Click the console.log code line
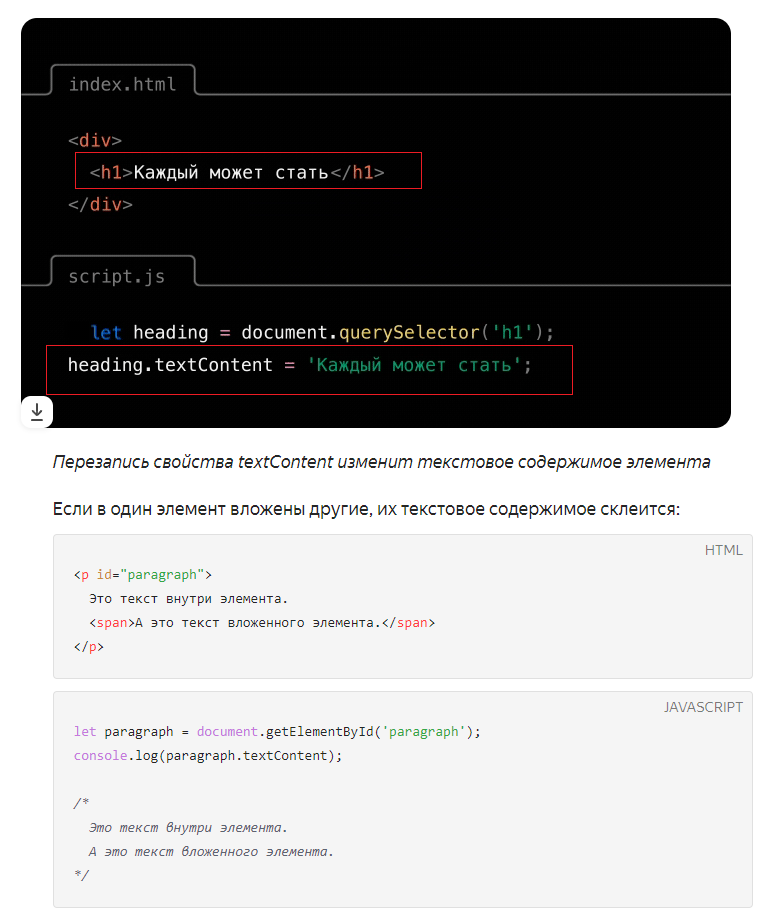763x917 pixels. (208, 756)
